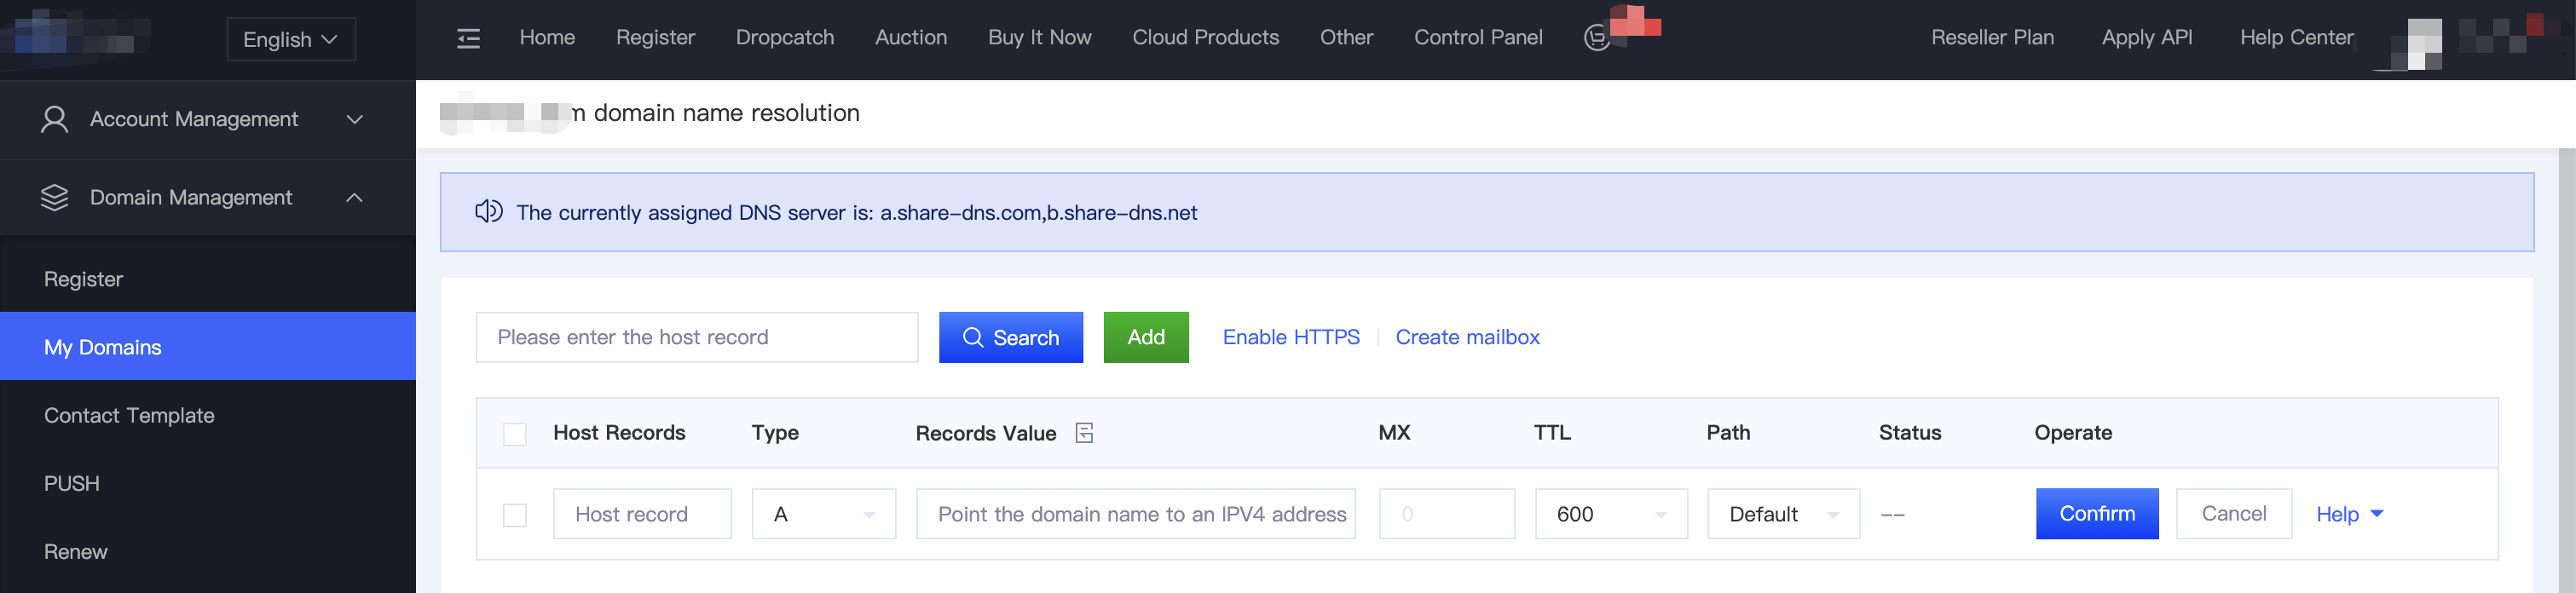
Task: Click the Enable HTTPS link
Action: click(1290, 338)
